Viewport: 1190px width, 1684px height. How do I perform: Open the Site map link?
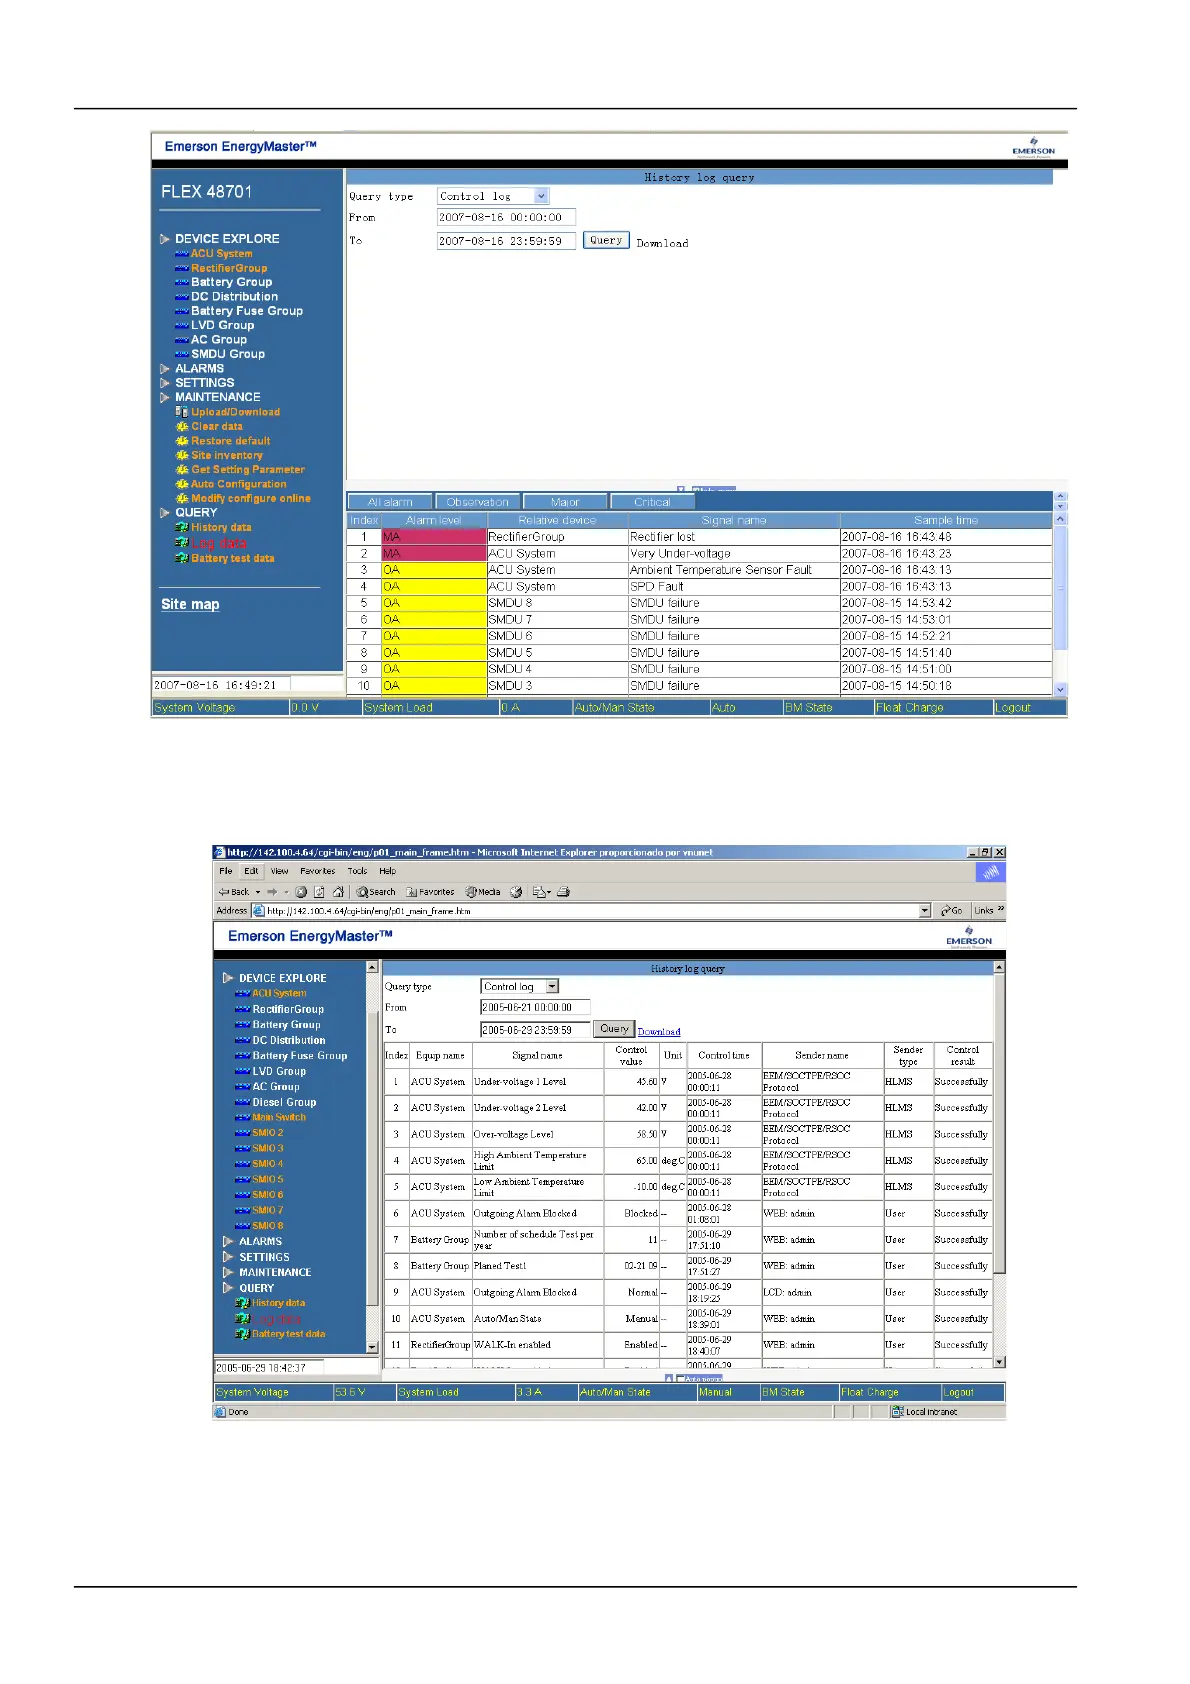(x=190, y=604)
